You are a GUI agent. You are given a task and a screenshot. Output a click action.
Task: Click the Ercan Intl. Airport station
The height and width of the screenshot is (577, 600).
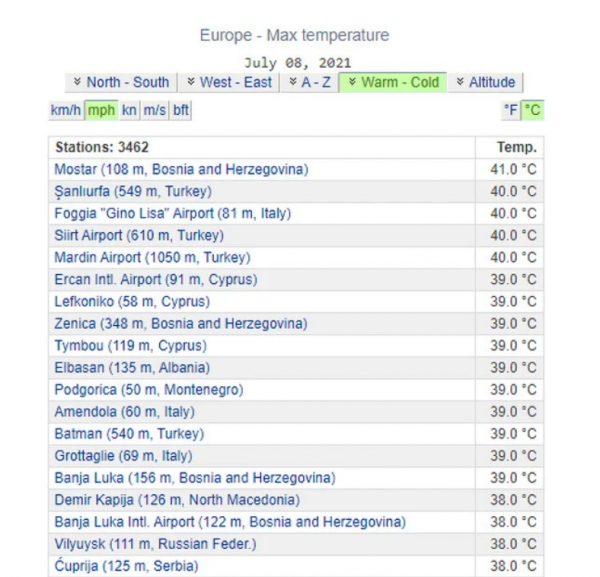tap(155, 279)
